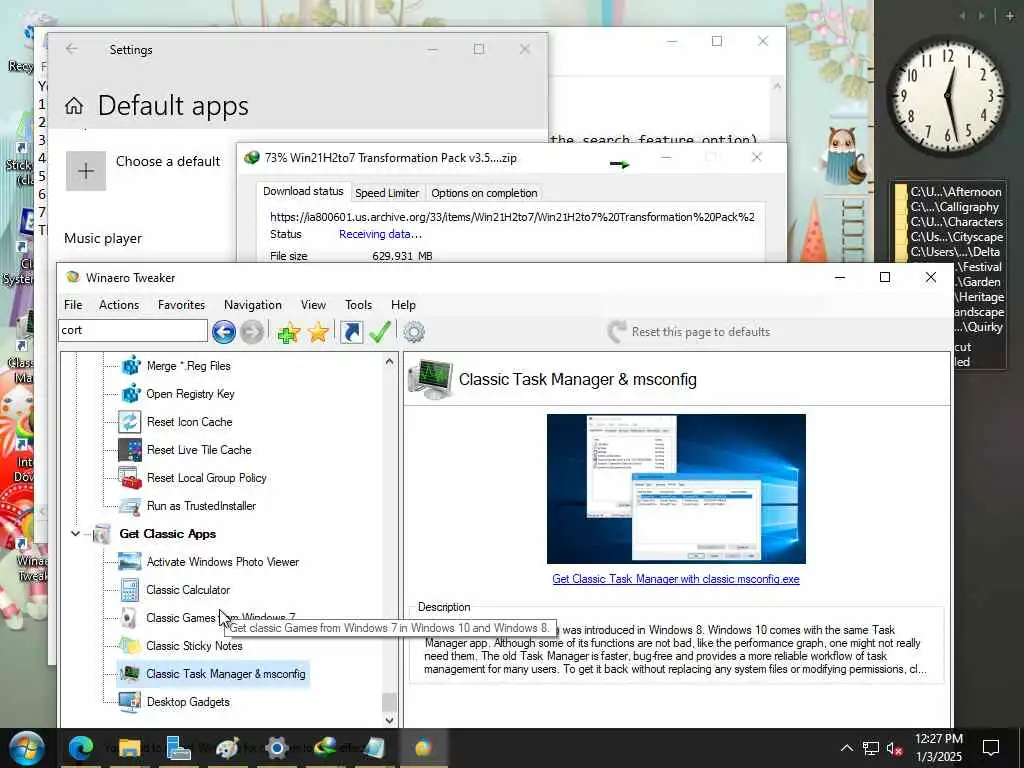This screenshot has width=1024, height=768.
Task: Open Internet Download Manager taskbar icon
Action: (325, 748)
